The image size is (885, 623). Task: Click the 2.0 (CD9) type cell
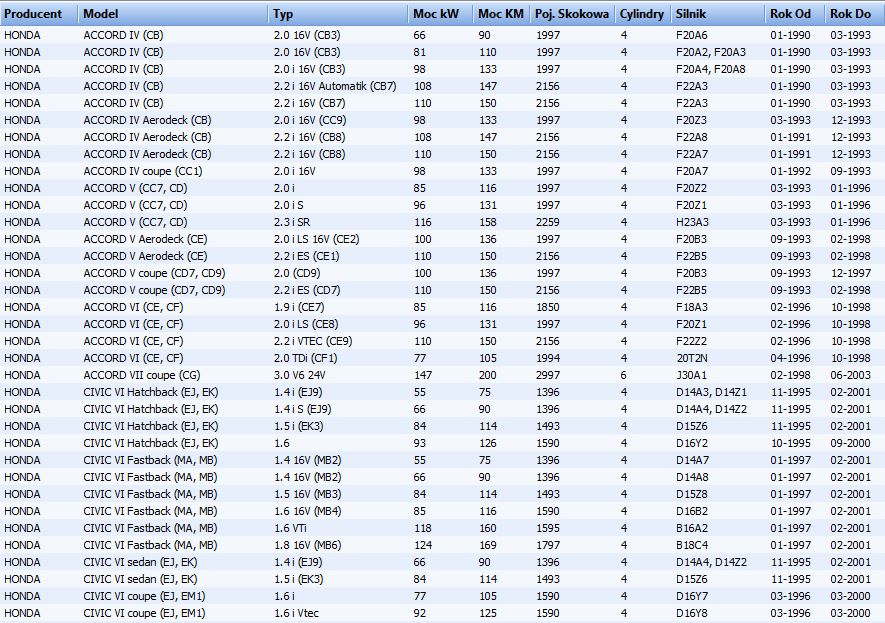pos(297,273)
